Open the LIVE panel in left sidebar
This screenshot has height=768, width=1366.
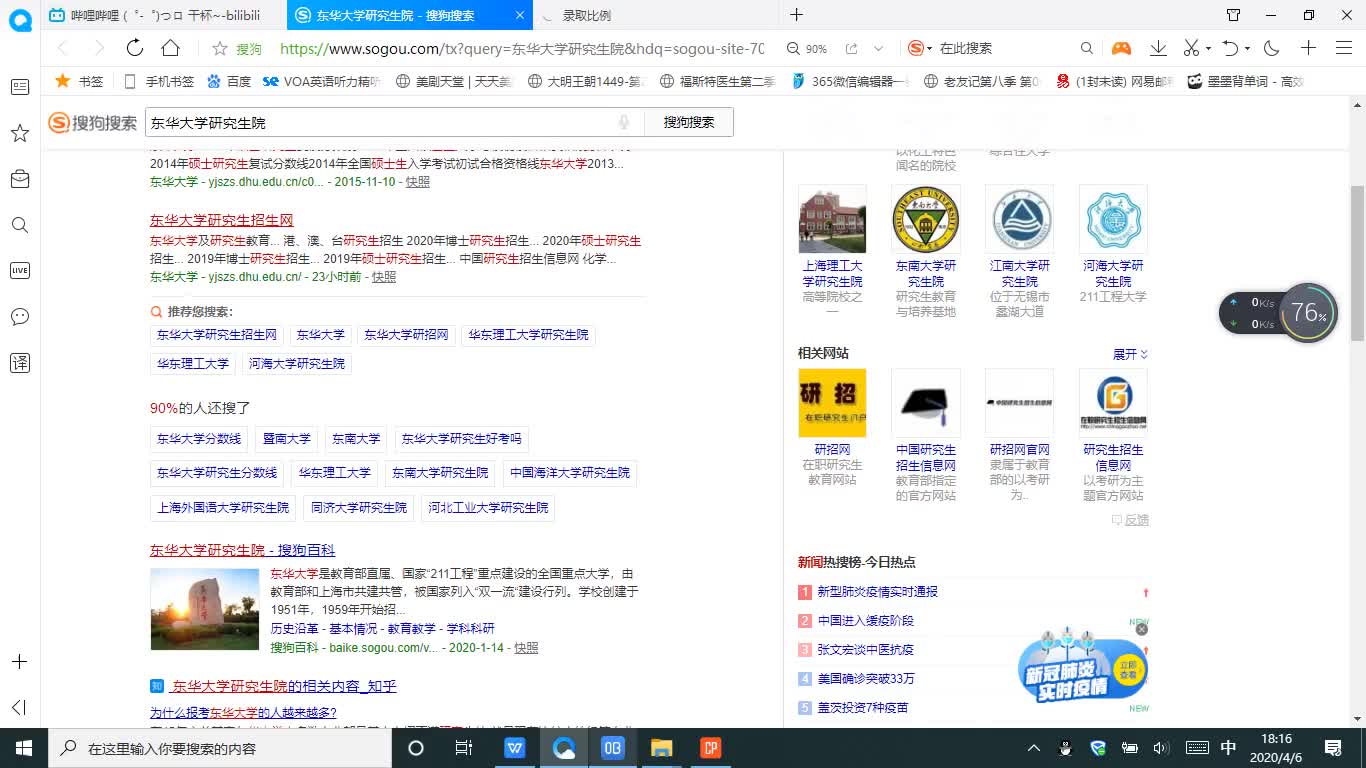pyautogui.click(x=20, y=270)
